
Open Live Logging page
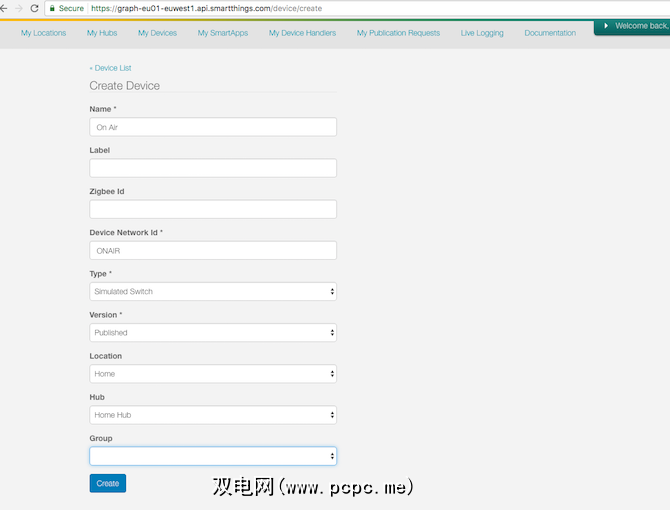tap(482, 33)
